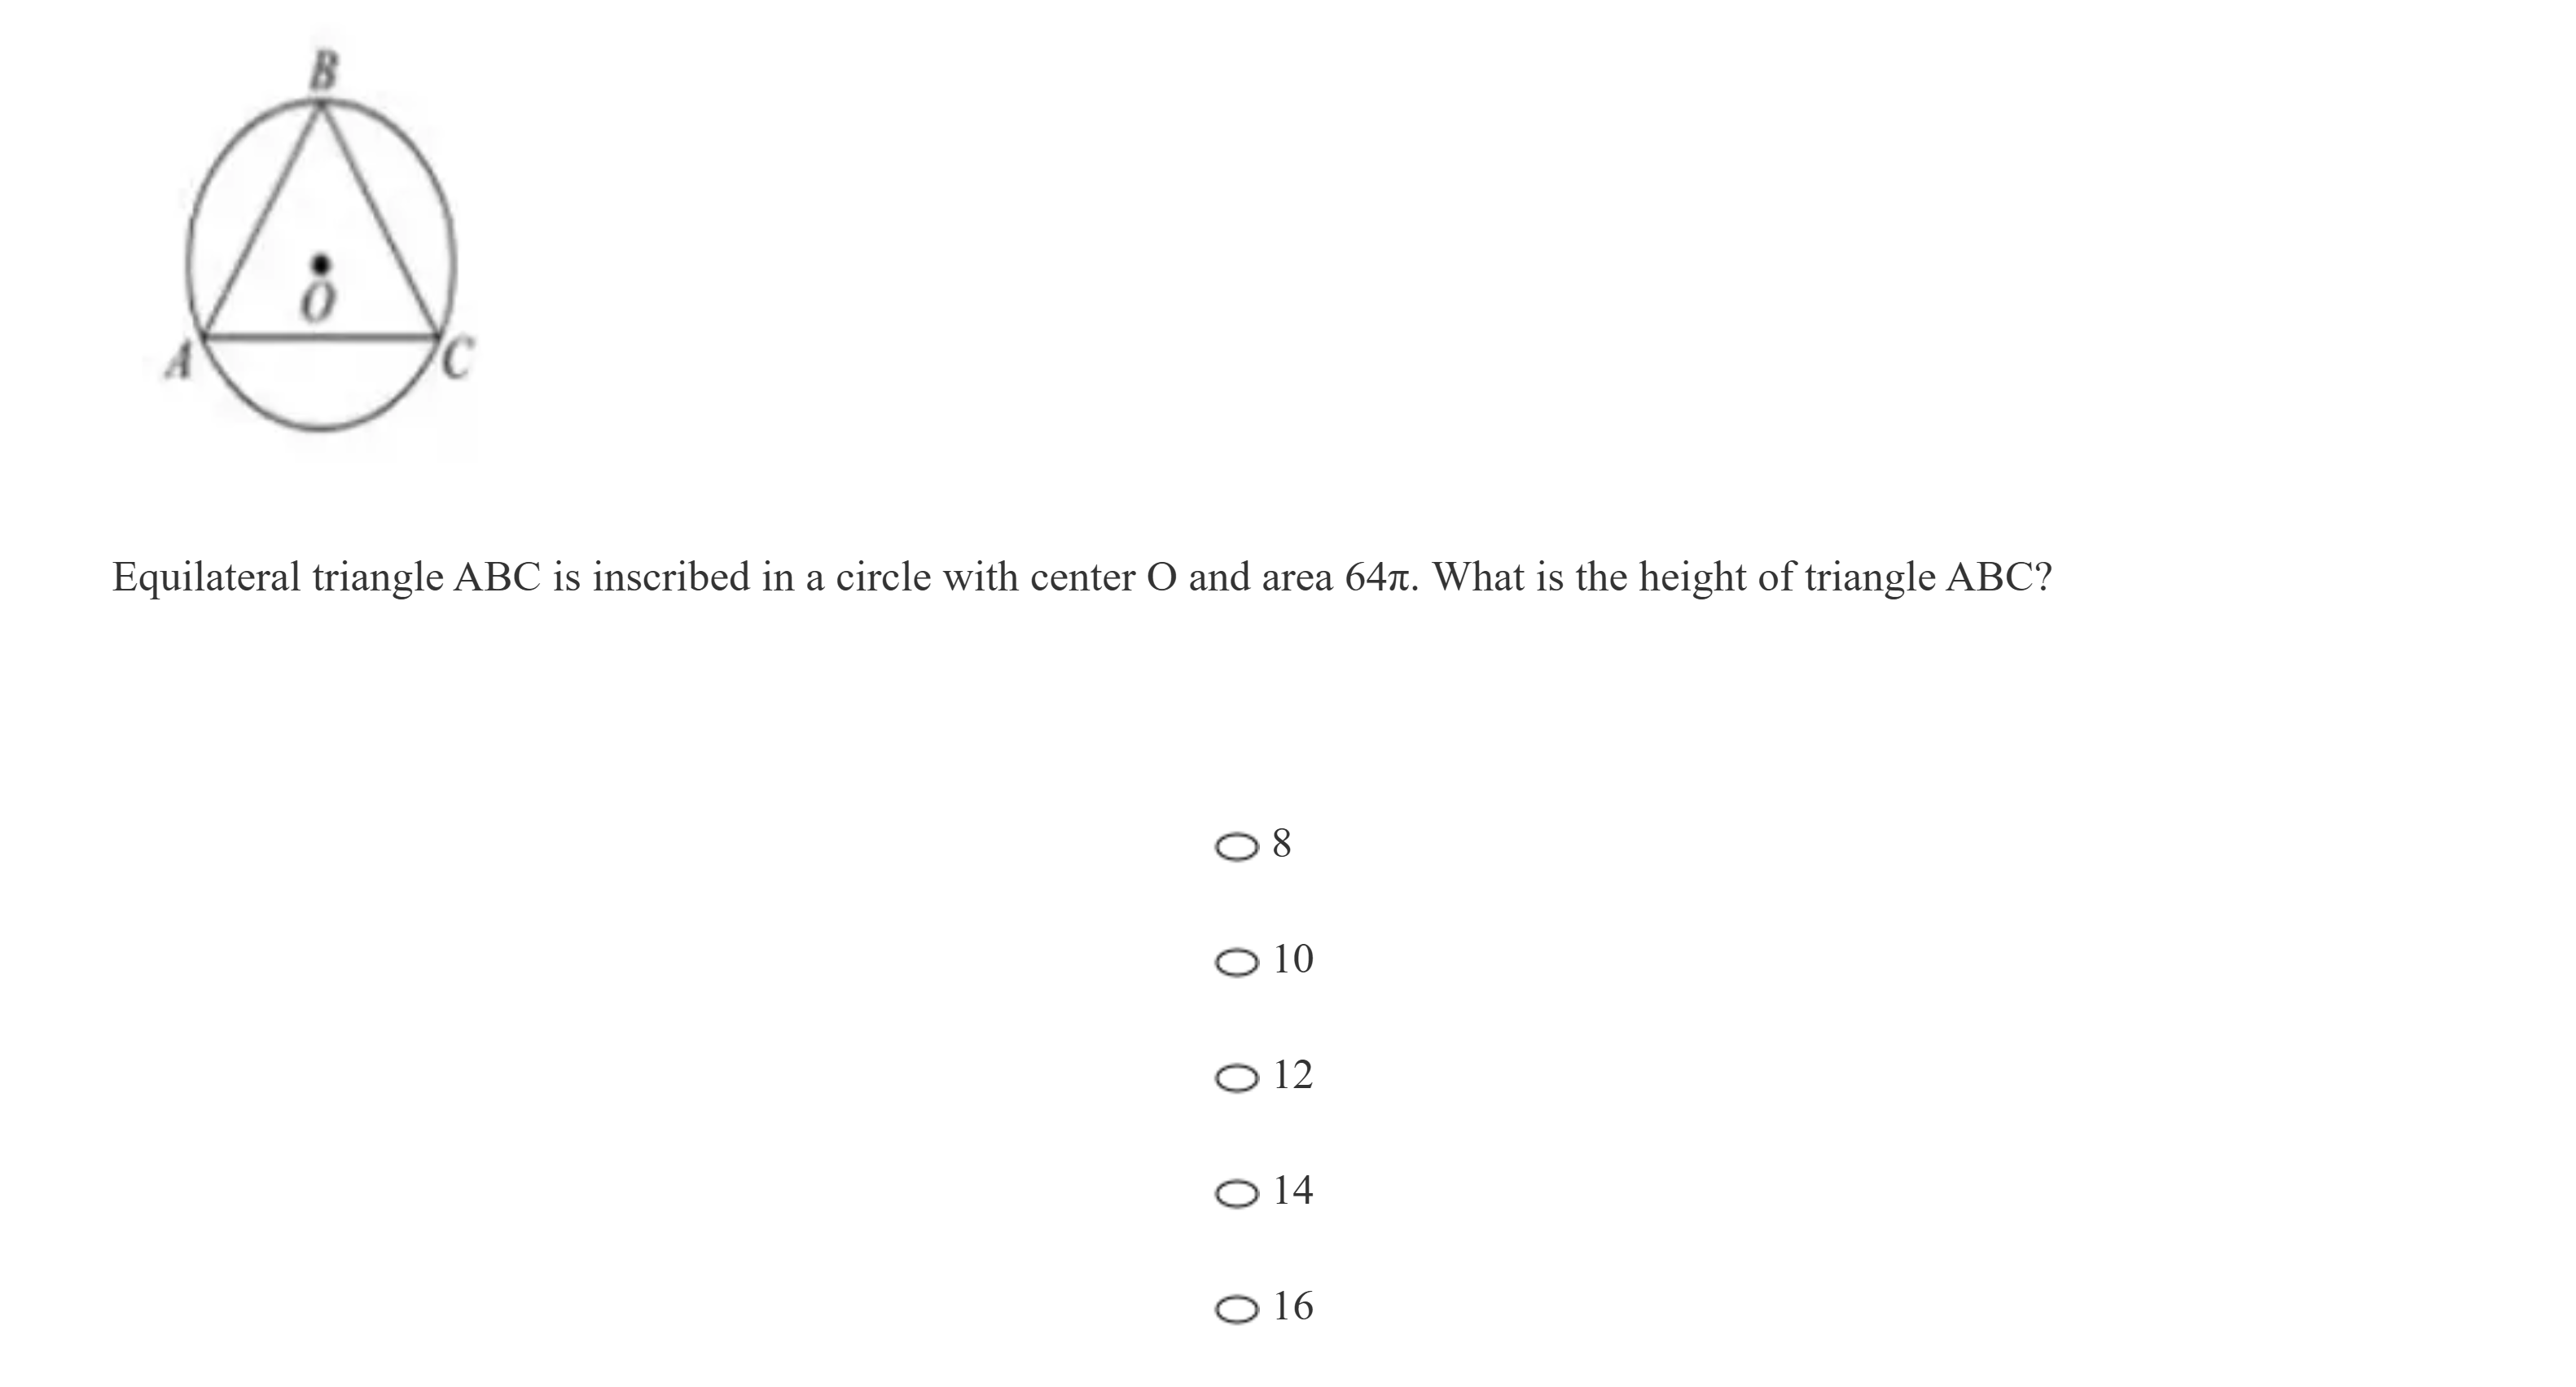The width and height of the screenshot is (2576, 1387).
Task: Choose the radio button next to 10
Action: (x=1236, y=963)
